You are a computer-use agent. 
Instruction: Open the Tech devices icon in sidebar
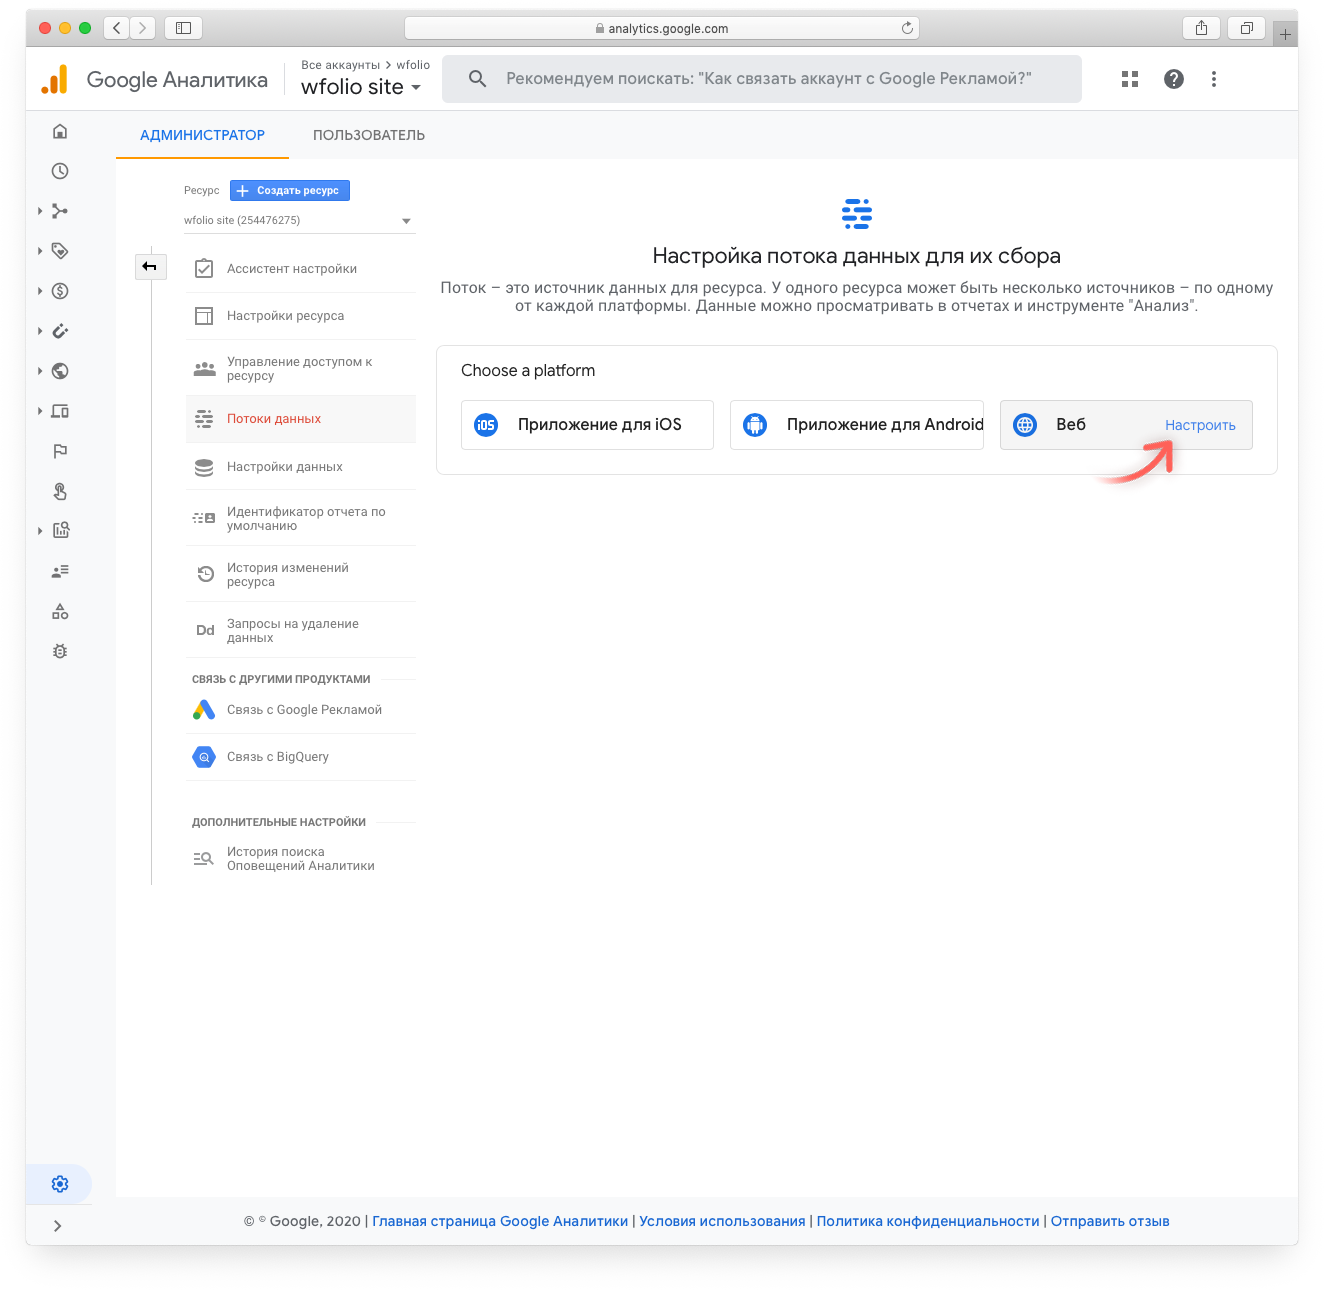[60, 411]
